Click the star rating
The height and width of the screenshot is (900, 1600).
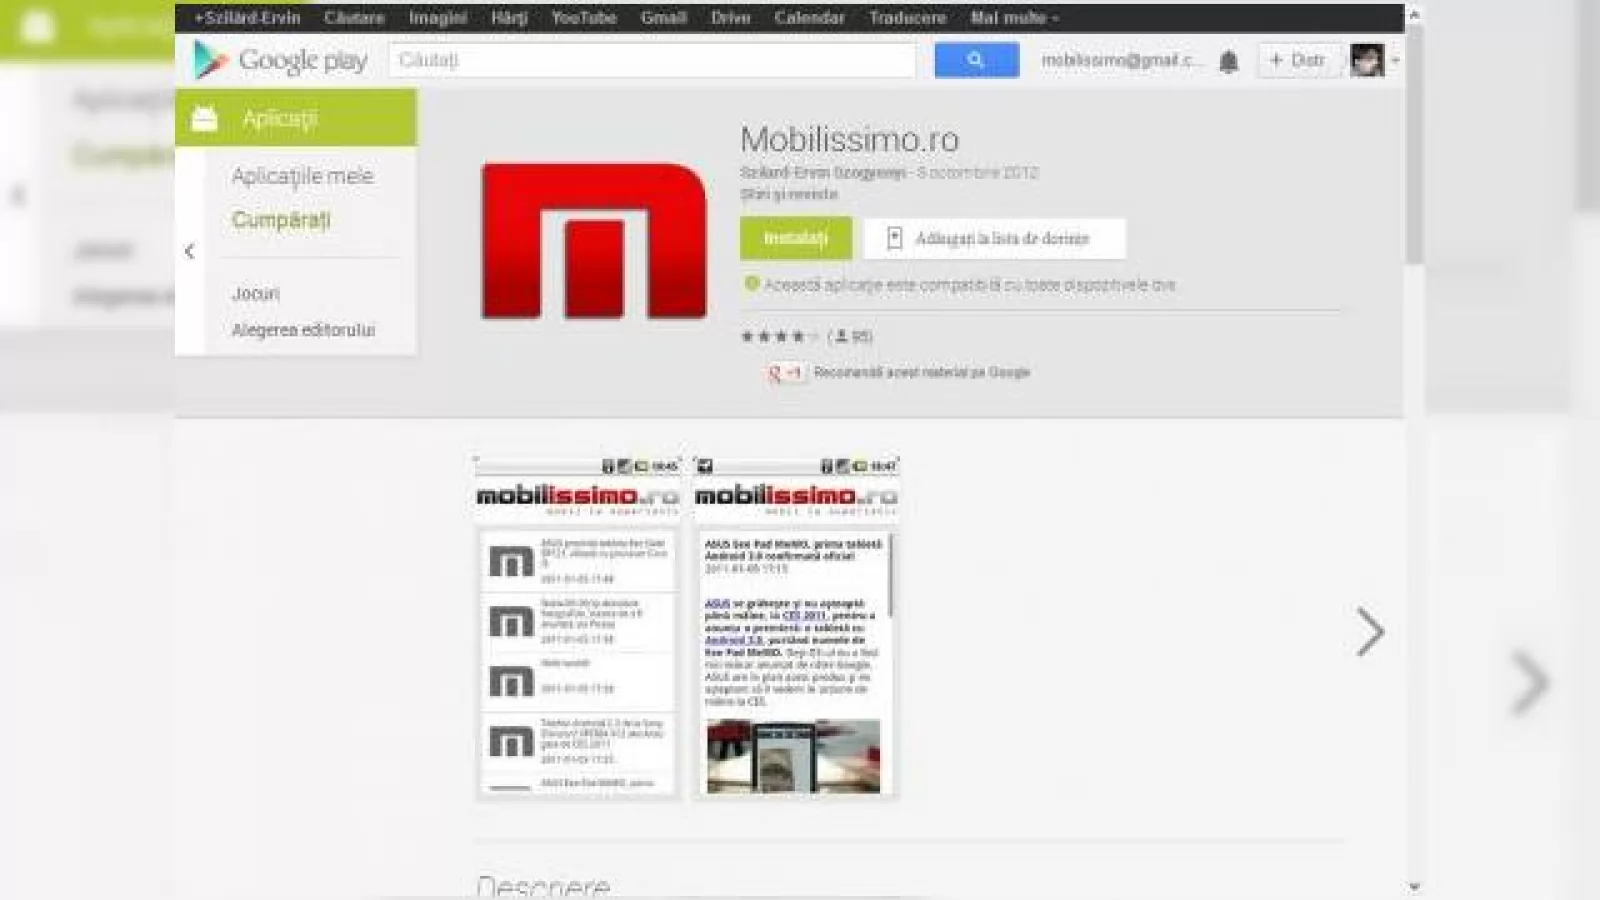(779, 336)
